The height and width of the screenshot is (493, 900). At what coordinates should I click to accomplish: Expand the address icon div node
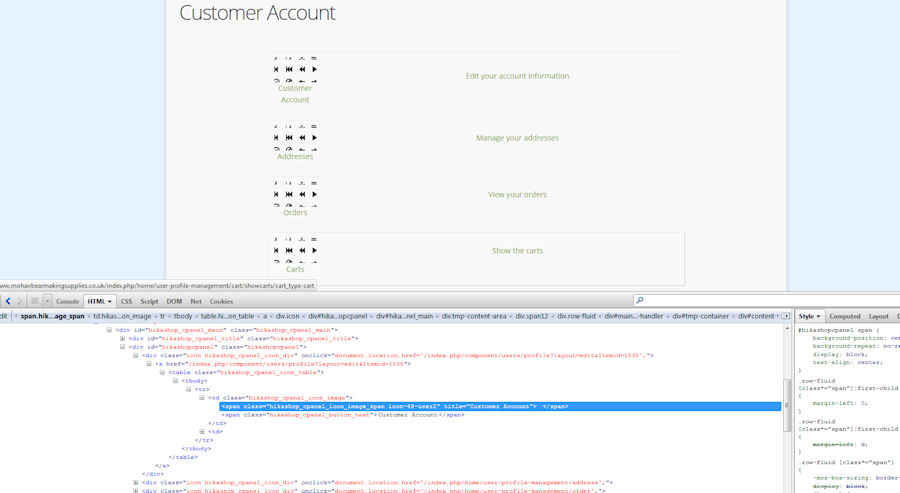[x=135, y=483]
